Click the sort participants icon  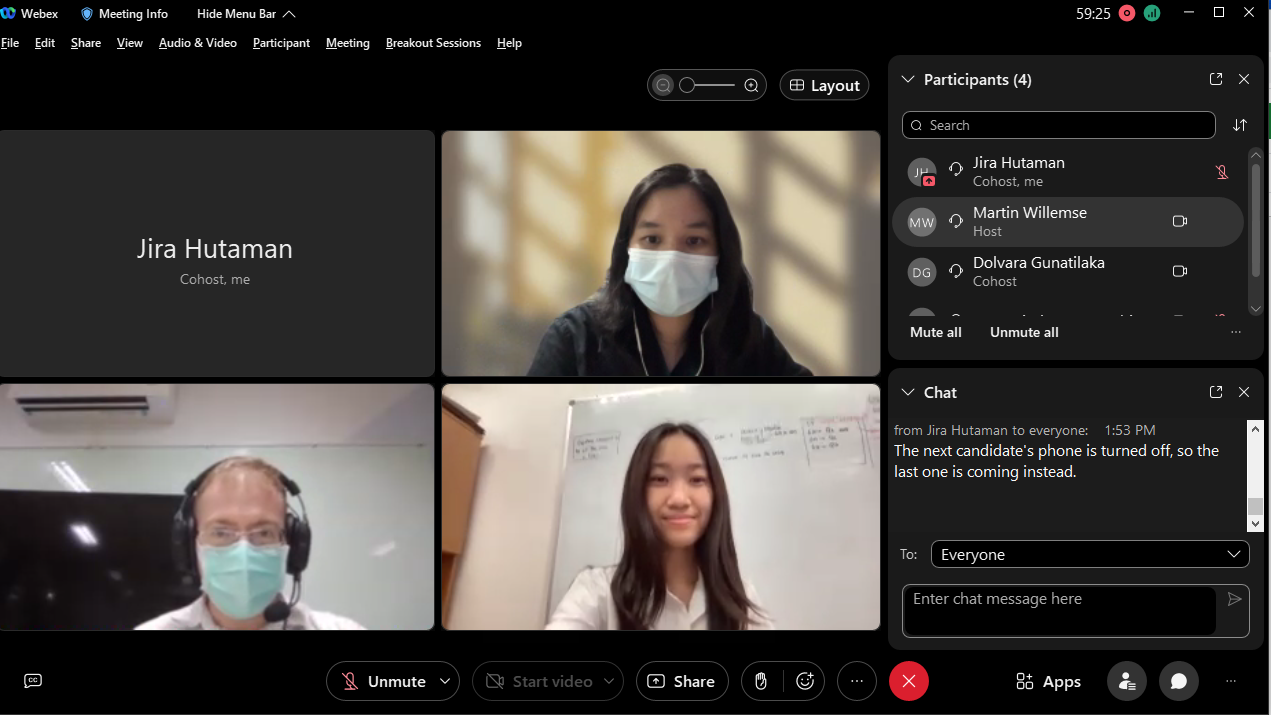(1240, 125)
